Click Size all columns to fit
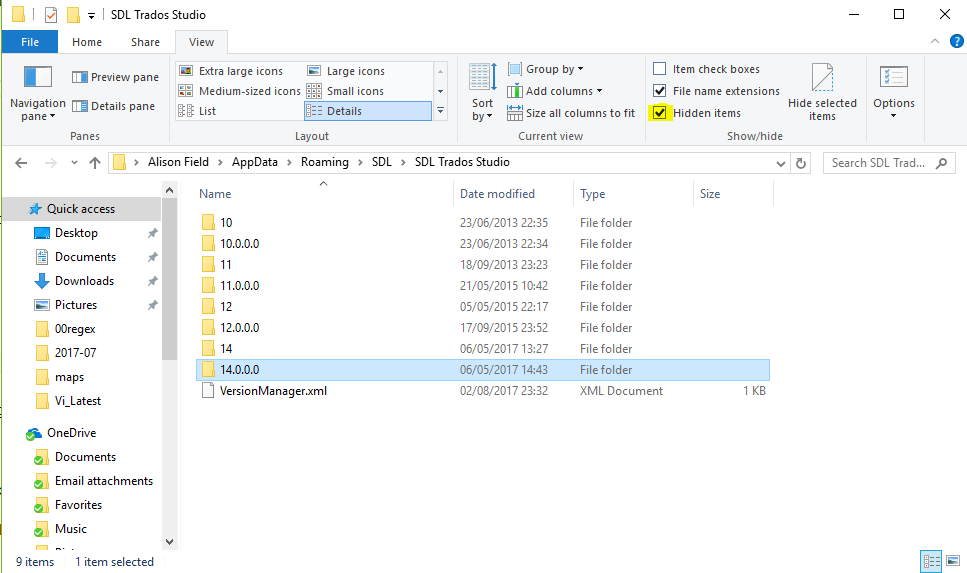The height and width of the screenshot is (573, 967). pos(571,113)
